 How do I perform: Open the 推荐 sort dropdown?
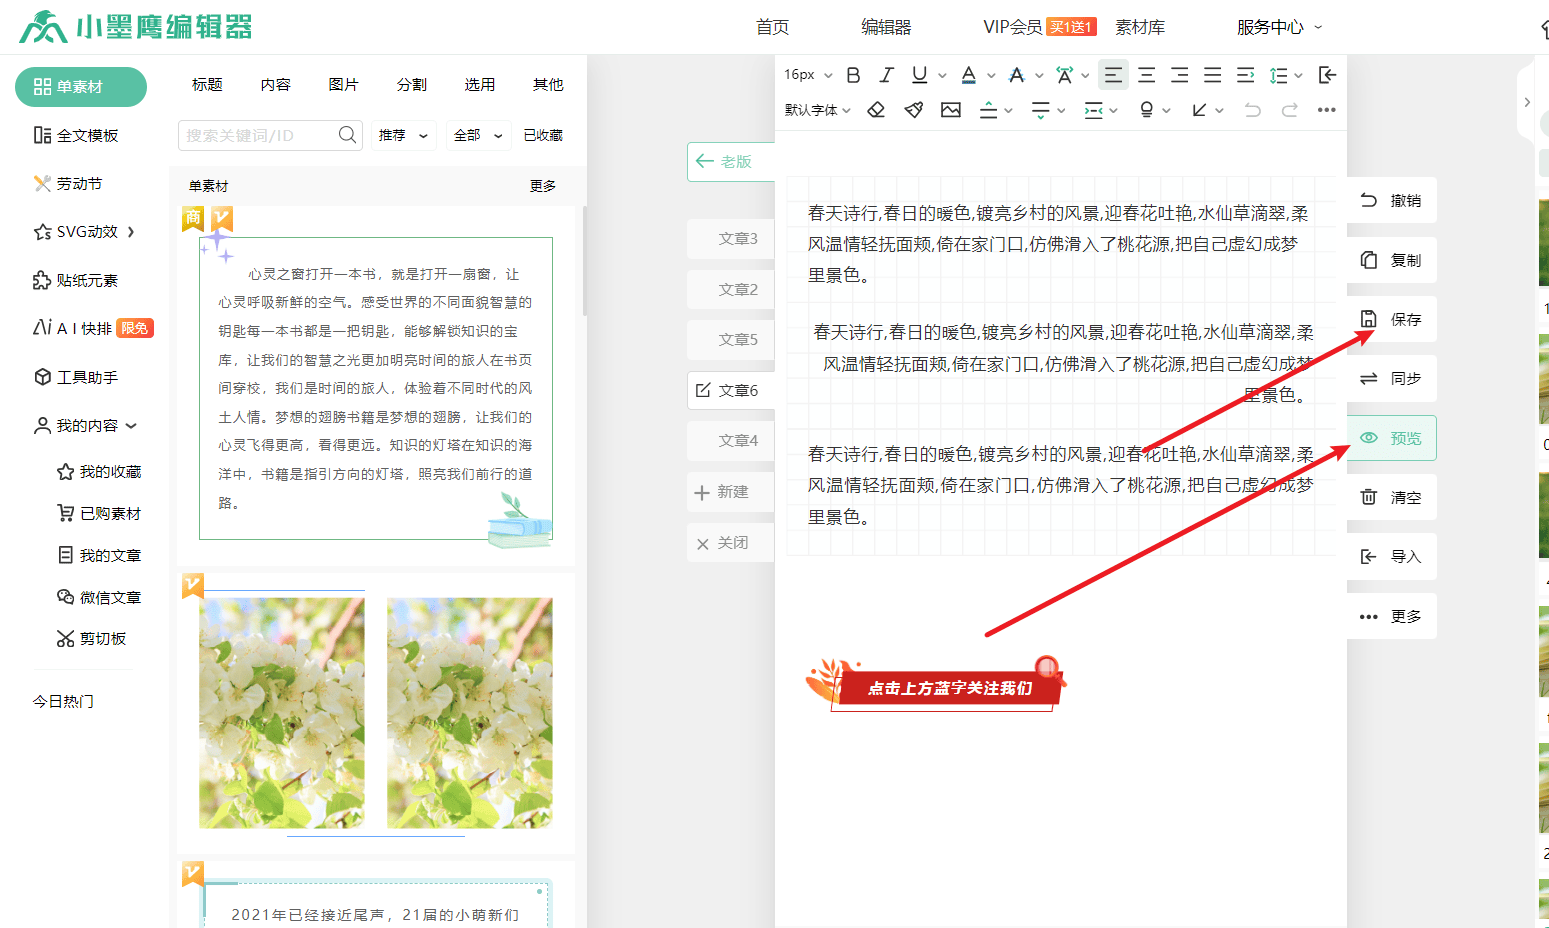[x=403, y=135]
